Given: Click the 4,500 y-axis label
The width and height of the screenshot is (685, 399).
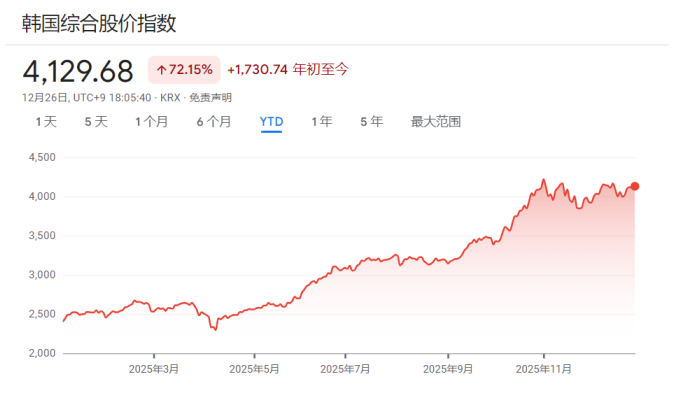Looking at the screenshot, I should coord(42,157).
